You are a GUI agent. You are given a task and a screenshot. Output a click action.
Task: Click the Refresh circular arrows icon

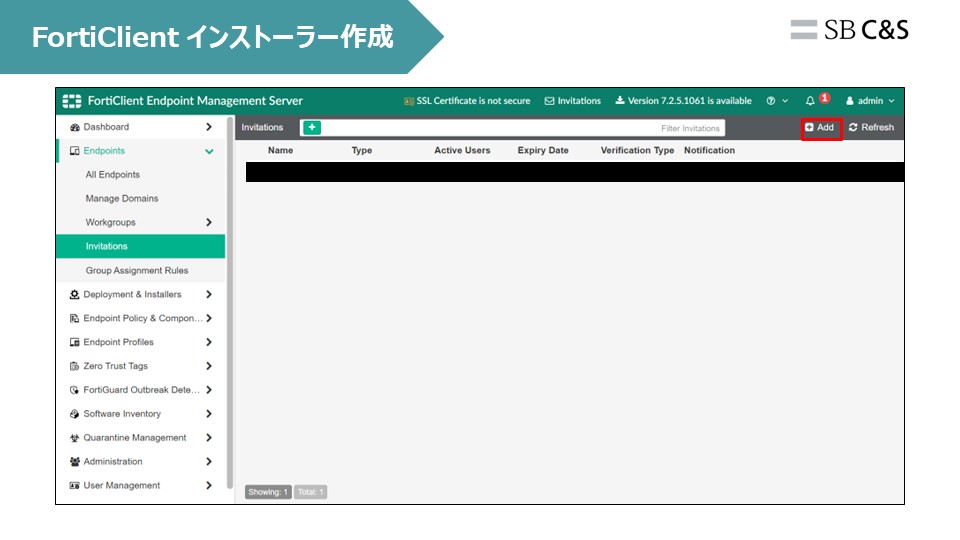click(x=853, y=127)
